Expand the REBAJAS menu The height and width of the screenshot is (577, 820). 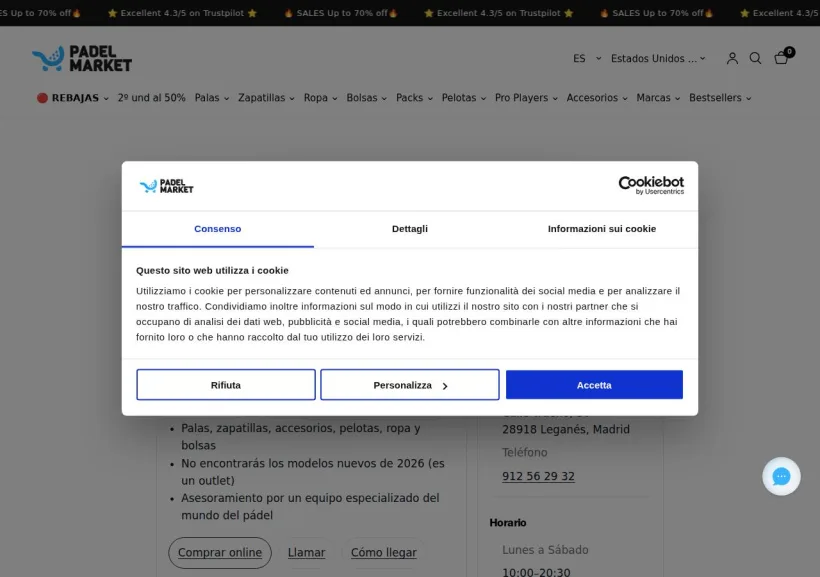(x=73, y=98)
